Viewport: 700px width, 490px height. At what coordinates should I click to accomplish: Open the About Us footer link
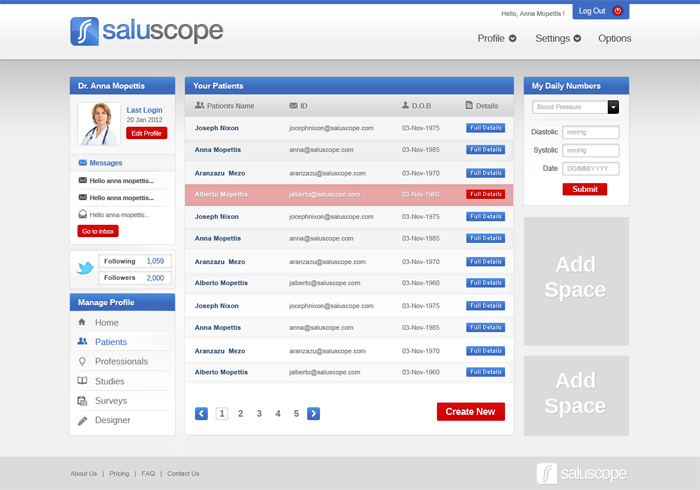click(x=83, y=473)
